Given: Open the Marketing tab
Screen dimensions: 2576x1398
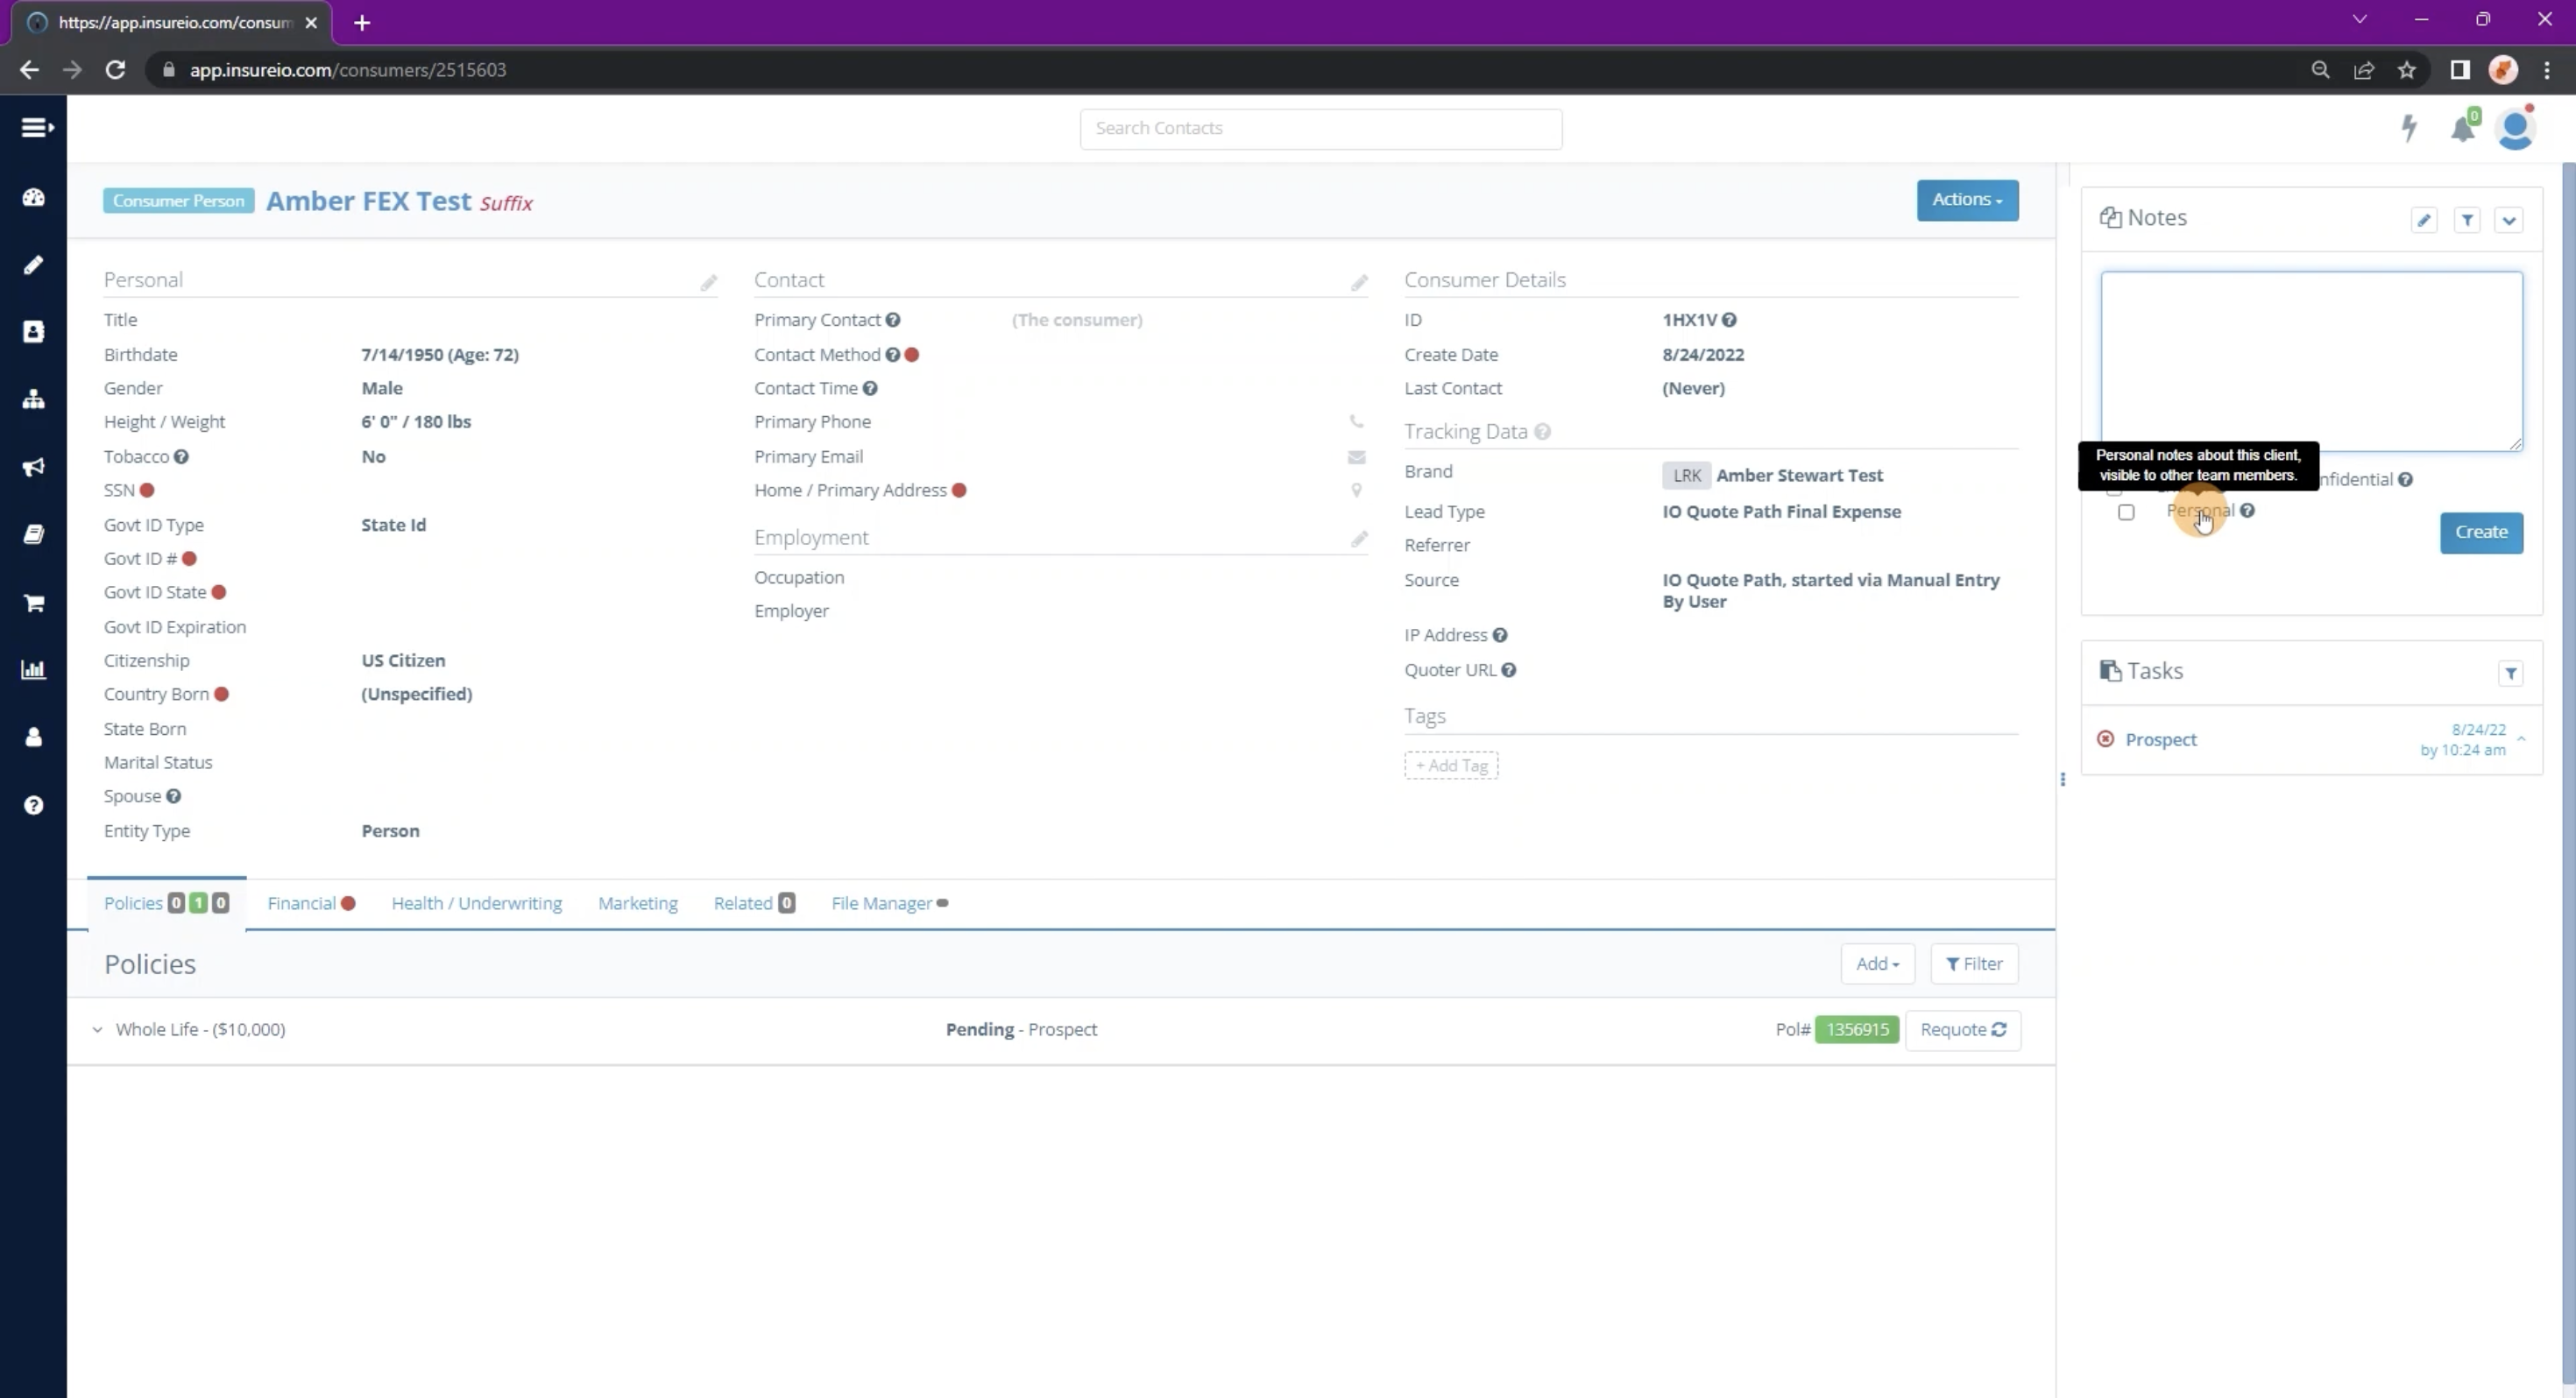Looking at the screenshot, I should click(x=637, y=902).
